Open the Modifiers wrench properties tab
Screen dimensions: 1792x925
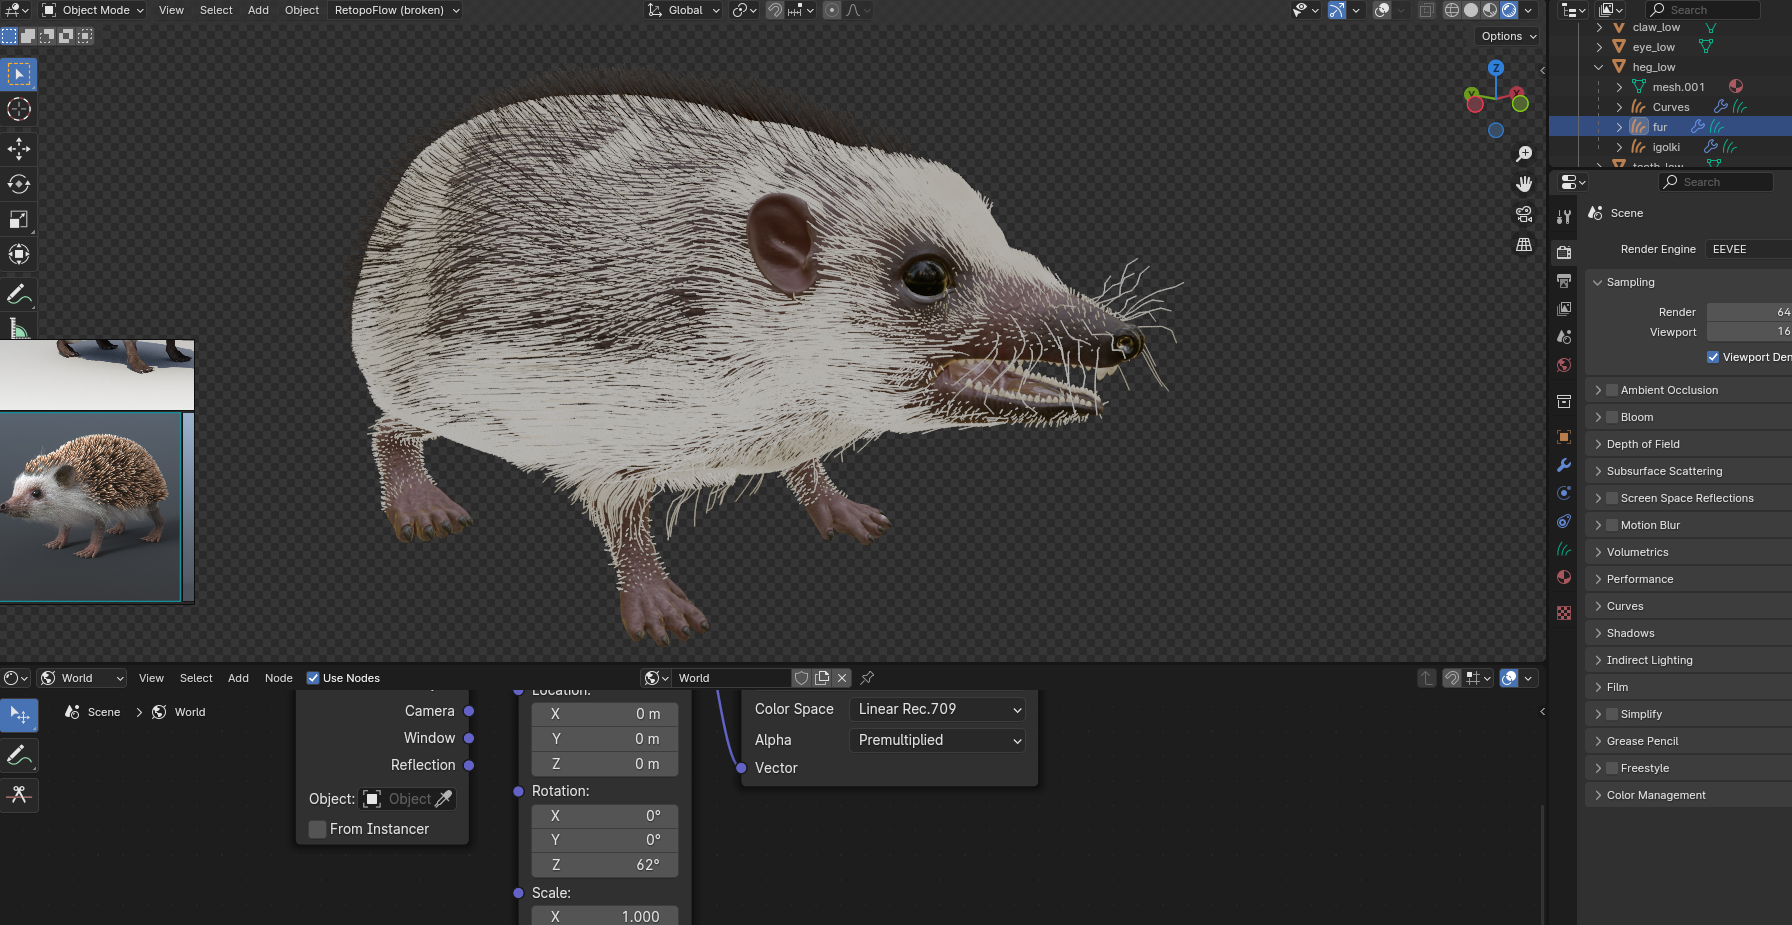pyautogui.click(x=1564, y=465)
